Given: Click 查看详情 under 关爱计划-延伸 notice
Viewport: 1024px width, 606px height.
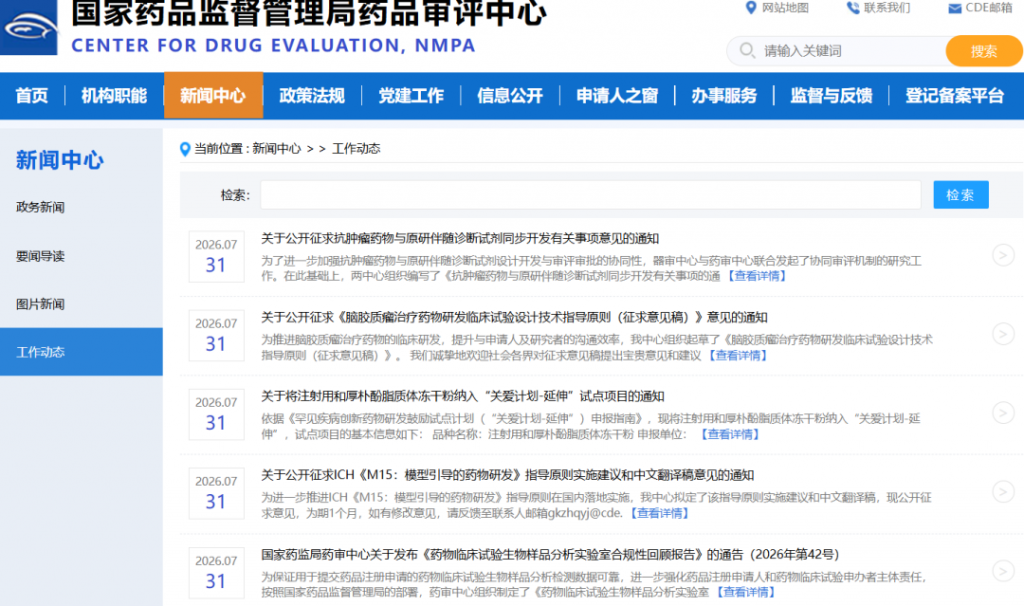Looking at the screenshot, I should click(729, 434).
